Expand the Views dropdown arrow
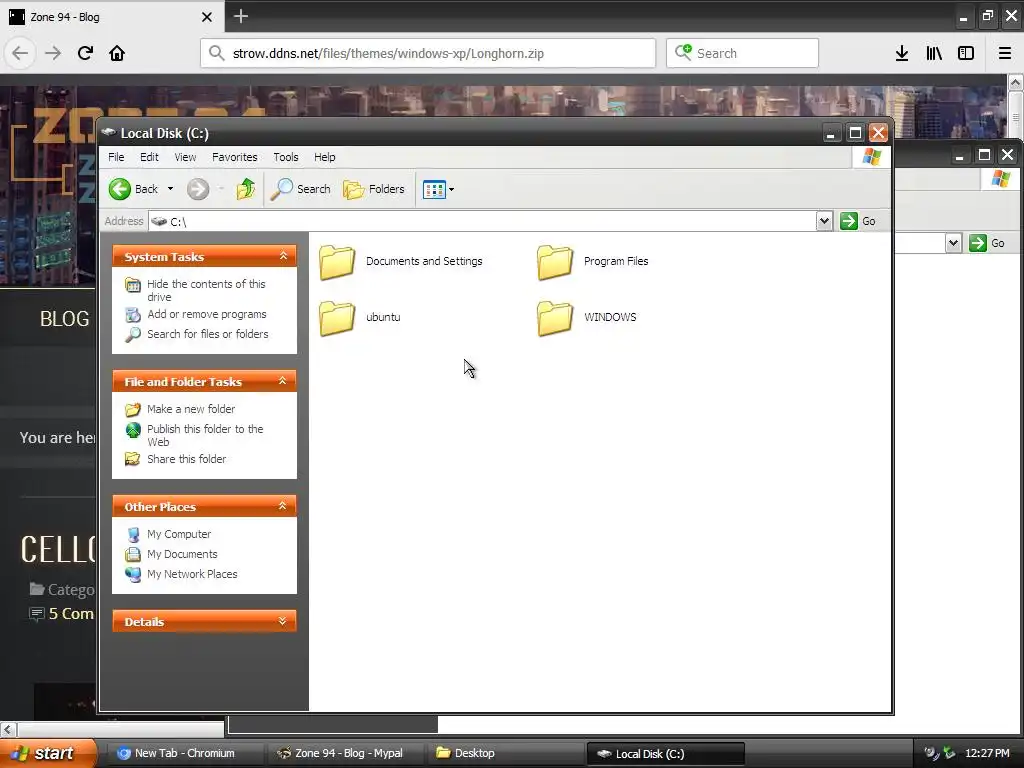 coord(451,190)
